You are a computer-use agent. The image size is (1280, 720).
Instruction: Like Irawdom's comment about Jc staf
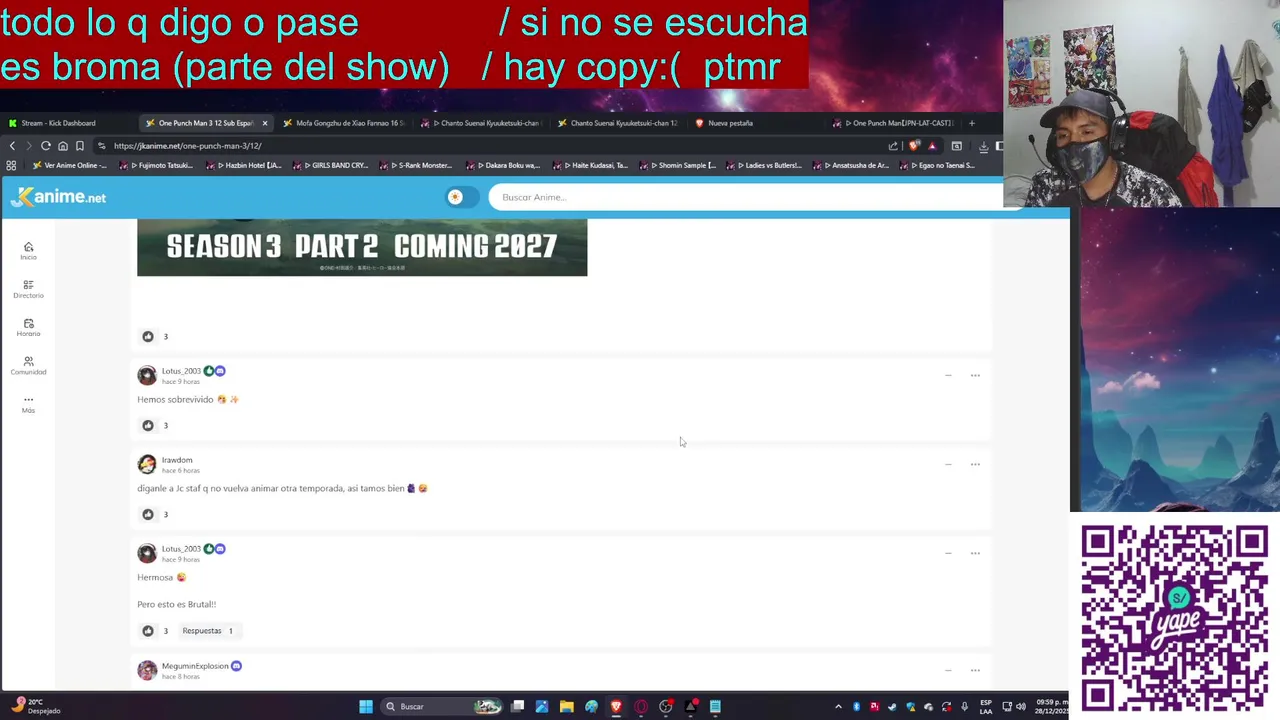coord(148,514)
